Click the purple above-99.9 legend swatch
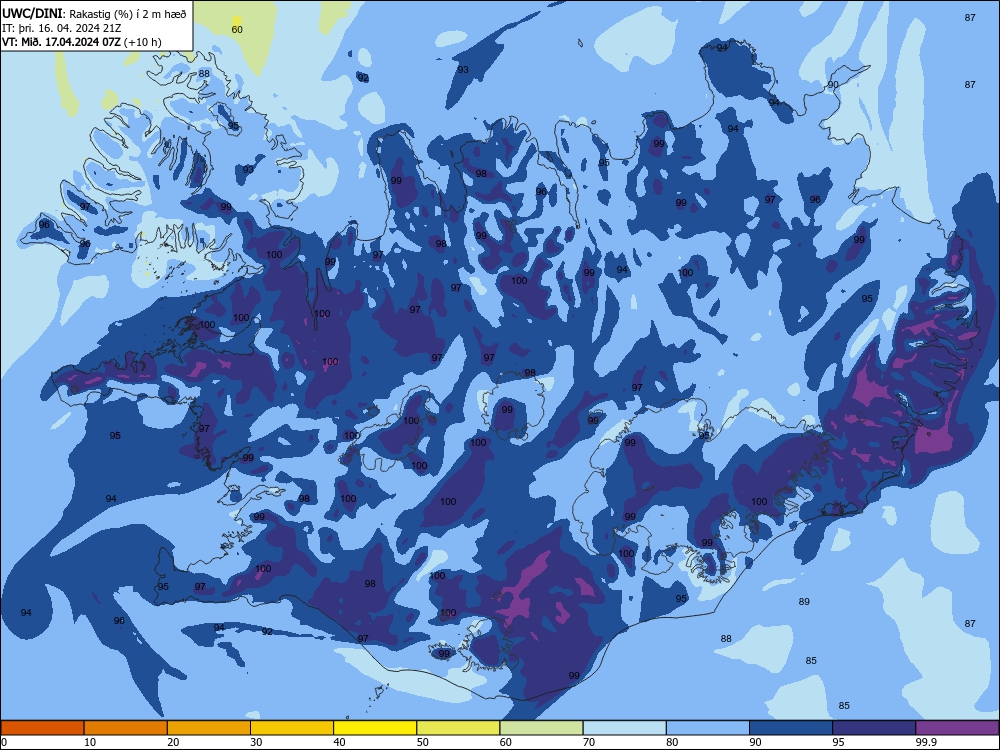 pyautogui.click(x=957, y=728)
